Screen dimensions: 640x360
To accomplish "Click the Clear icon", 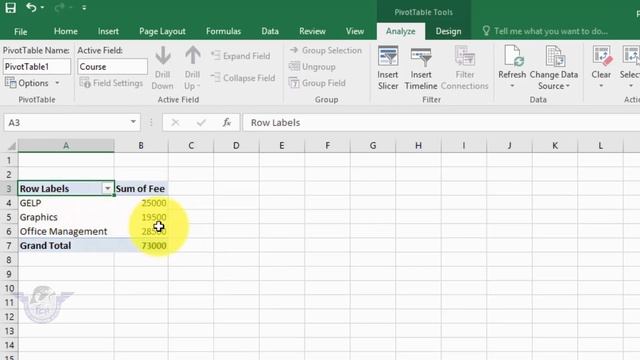I will coord(602,56).
